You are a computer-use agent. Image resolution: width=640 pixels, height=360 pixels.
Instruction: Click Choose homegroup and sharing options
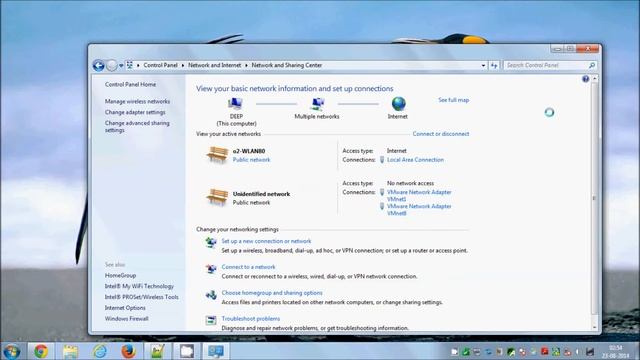click(x=272, y=293)
